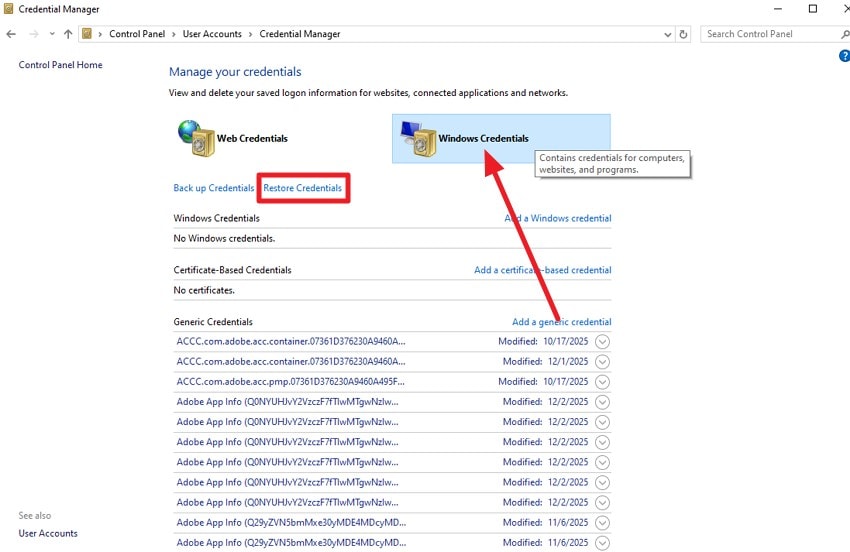Expand the chevron after Control Panel breadcrumb
This screenshot has height=552, width=850.
[173, 34]
